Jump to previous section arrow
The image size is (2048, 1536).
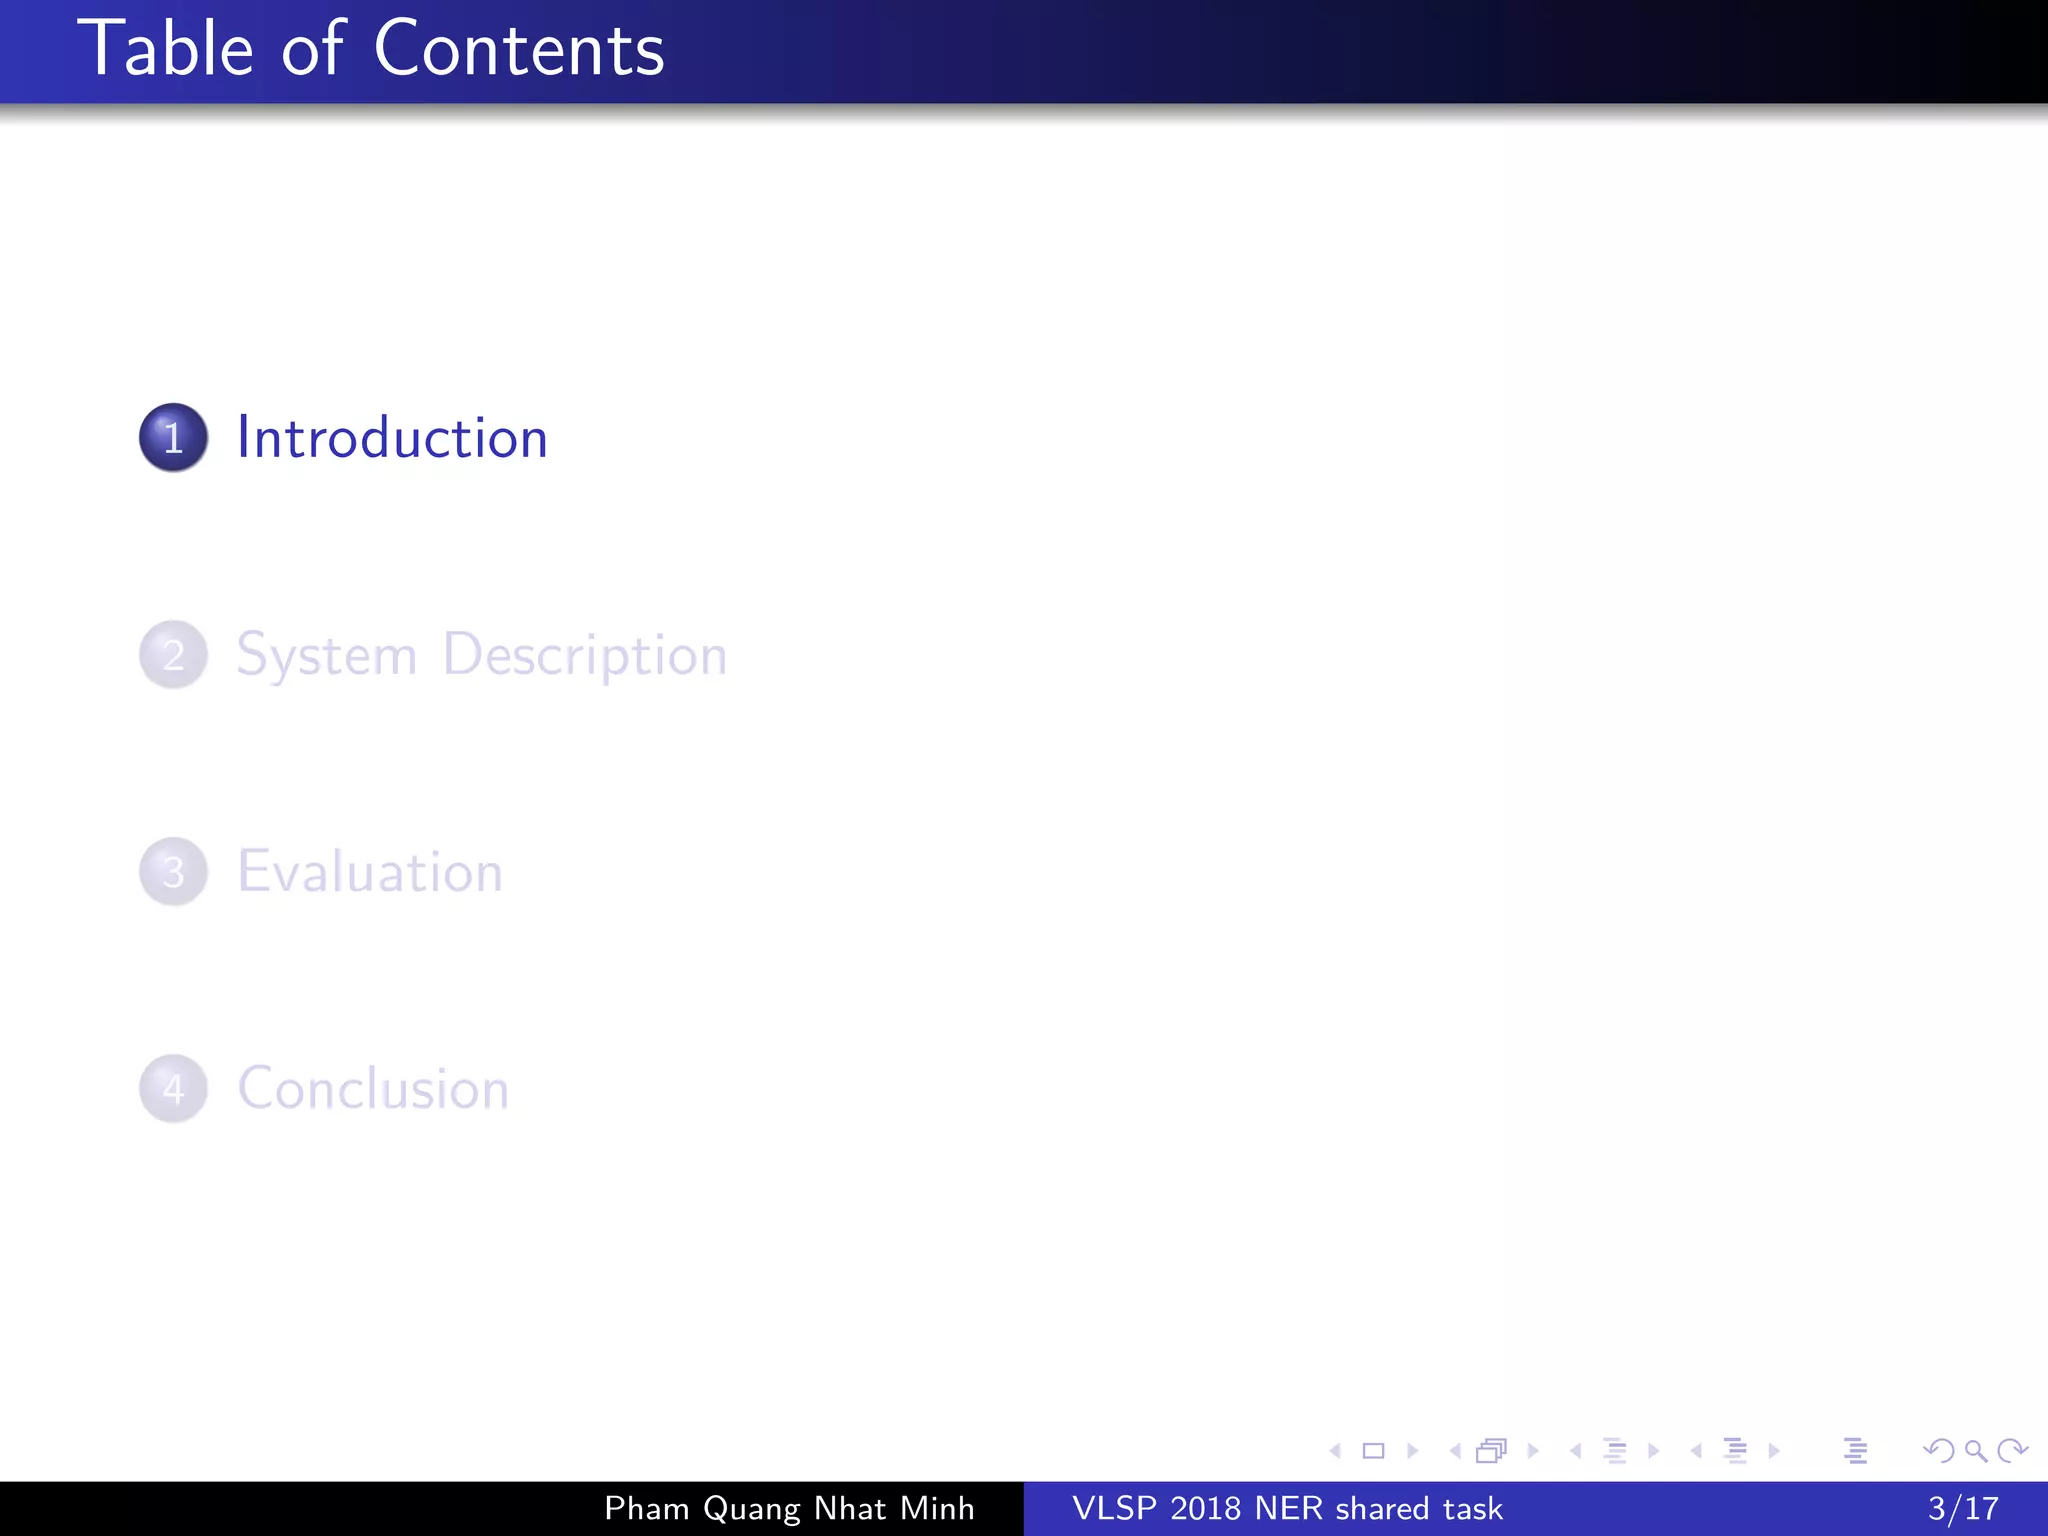(1696, 1451)
